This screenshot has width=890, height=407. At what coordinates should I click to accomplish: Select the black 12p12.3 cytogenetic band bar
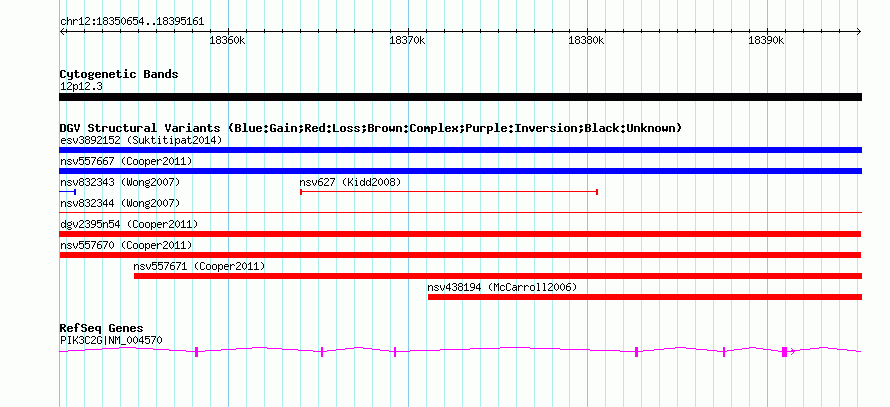460,97
